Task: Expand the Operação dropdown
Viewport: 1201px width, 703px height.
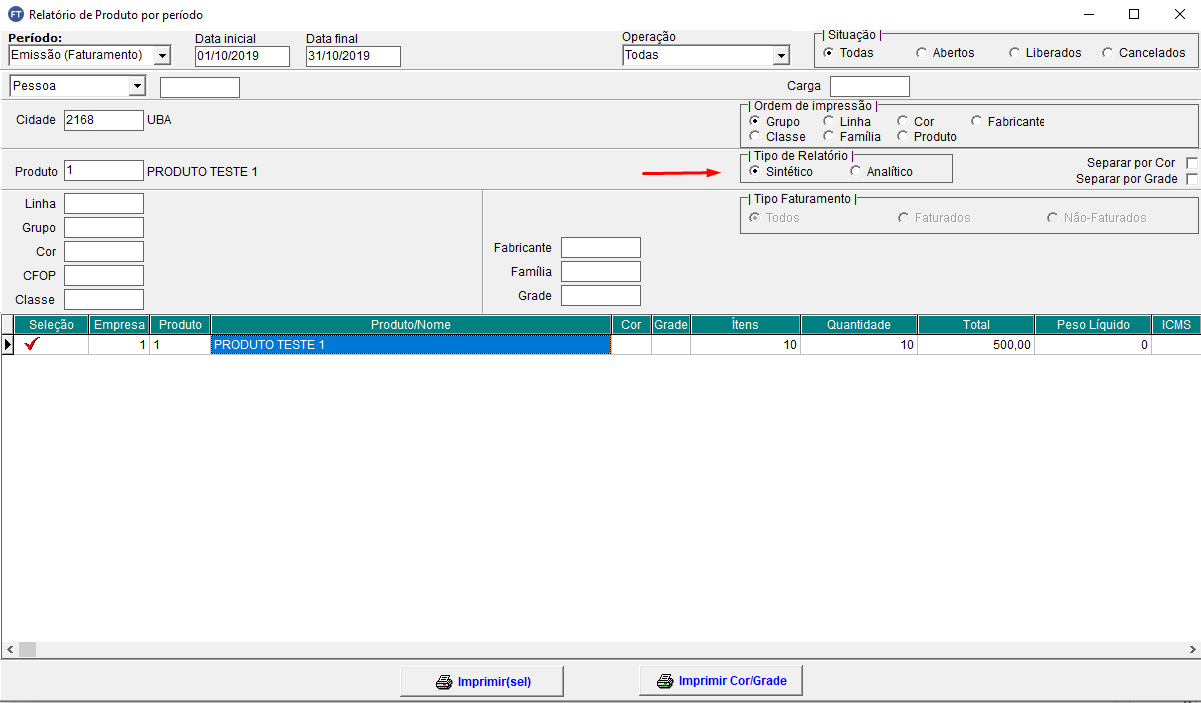Action: [780, 56]
